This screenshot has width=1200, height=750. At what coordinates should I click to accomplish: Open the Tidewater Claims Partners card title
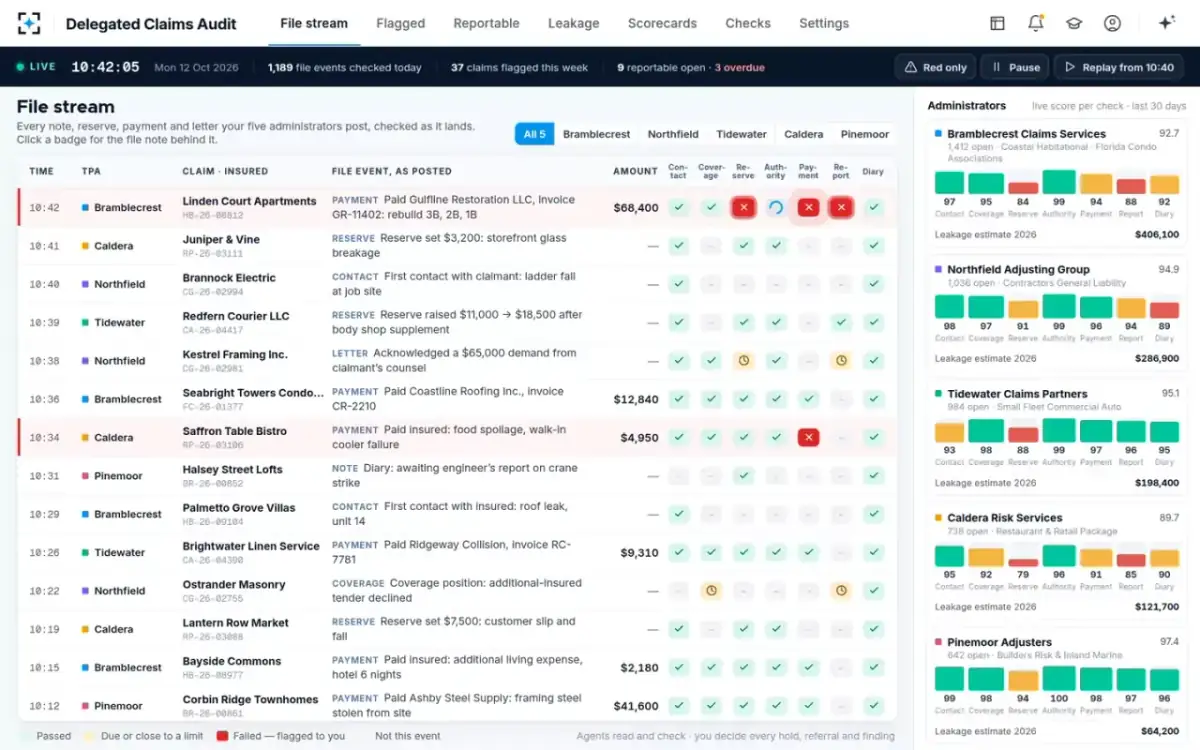1017,394
